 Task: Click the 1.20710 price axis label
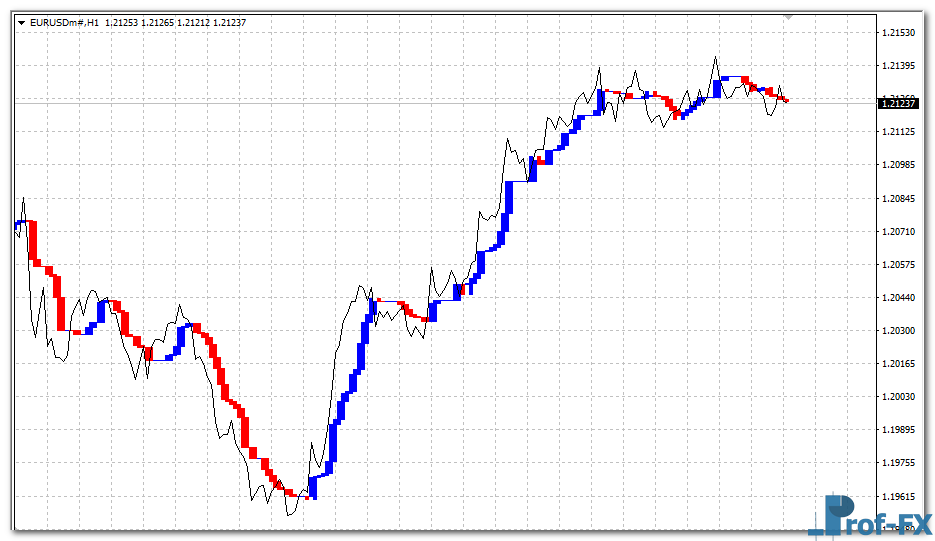[x=897, y=231]
